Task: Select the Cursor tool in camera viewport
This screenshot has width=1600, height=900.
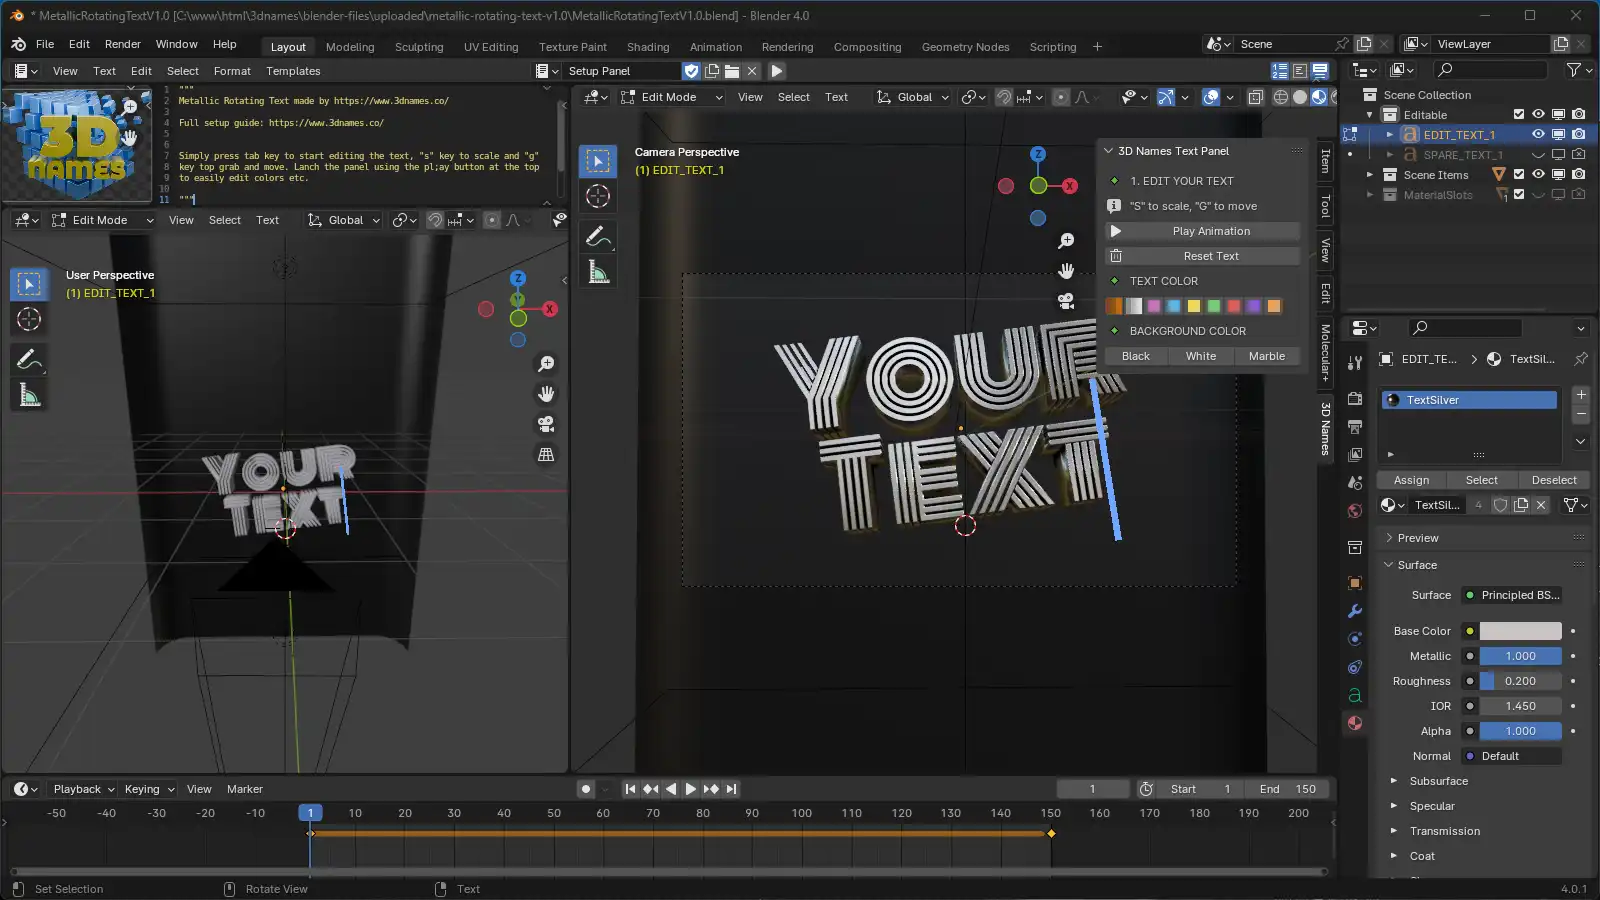Action: (598, 197)
